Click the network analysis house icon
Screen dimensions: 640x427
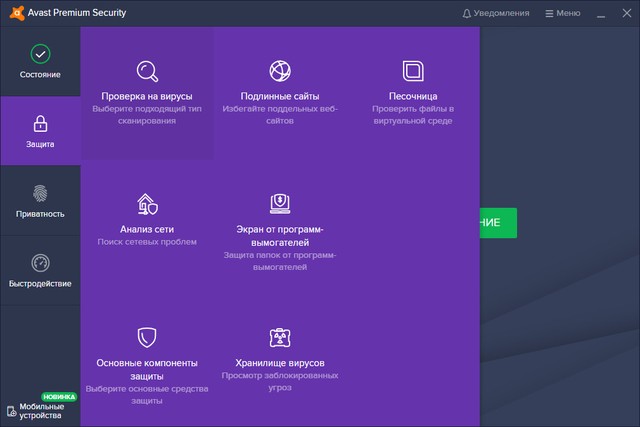[x=147, y=205]
